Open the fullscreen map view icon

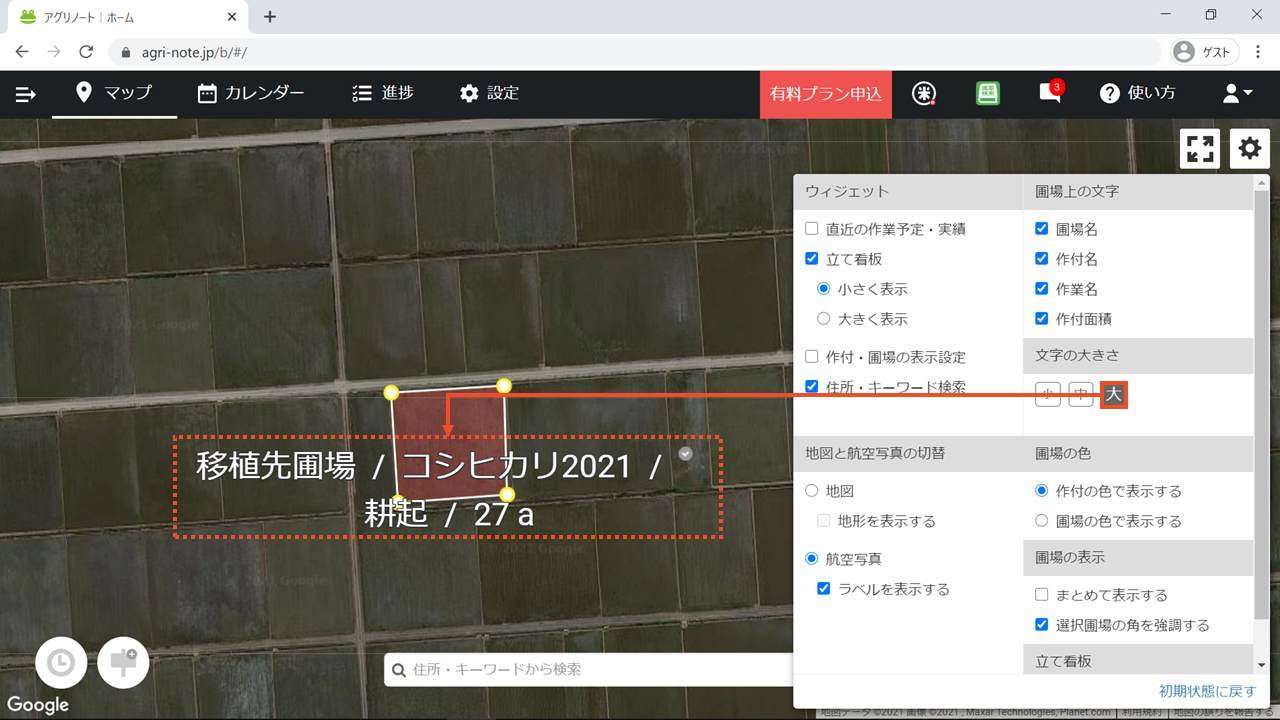pos(1200,148)
